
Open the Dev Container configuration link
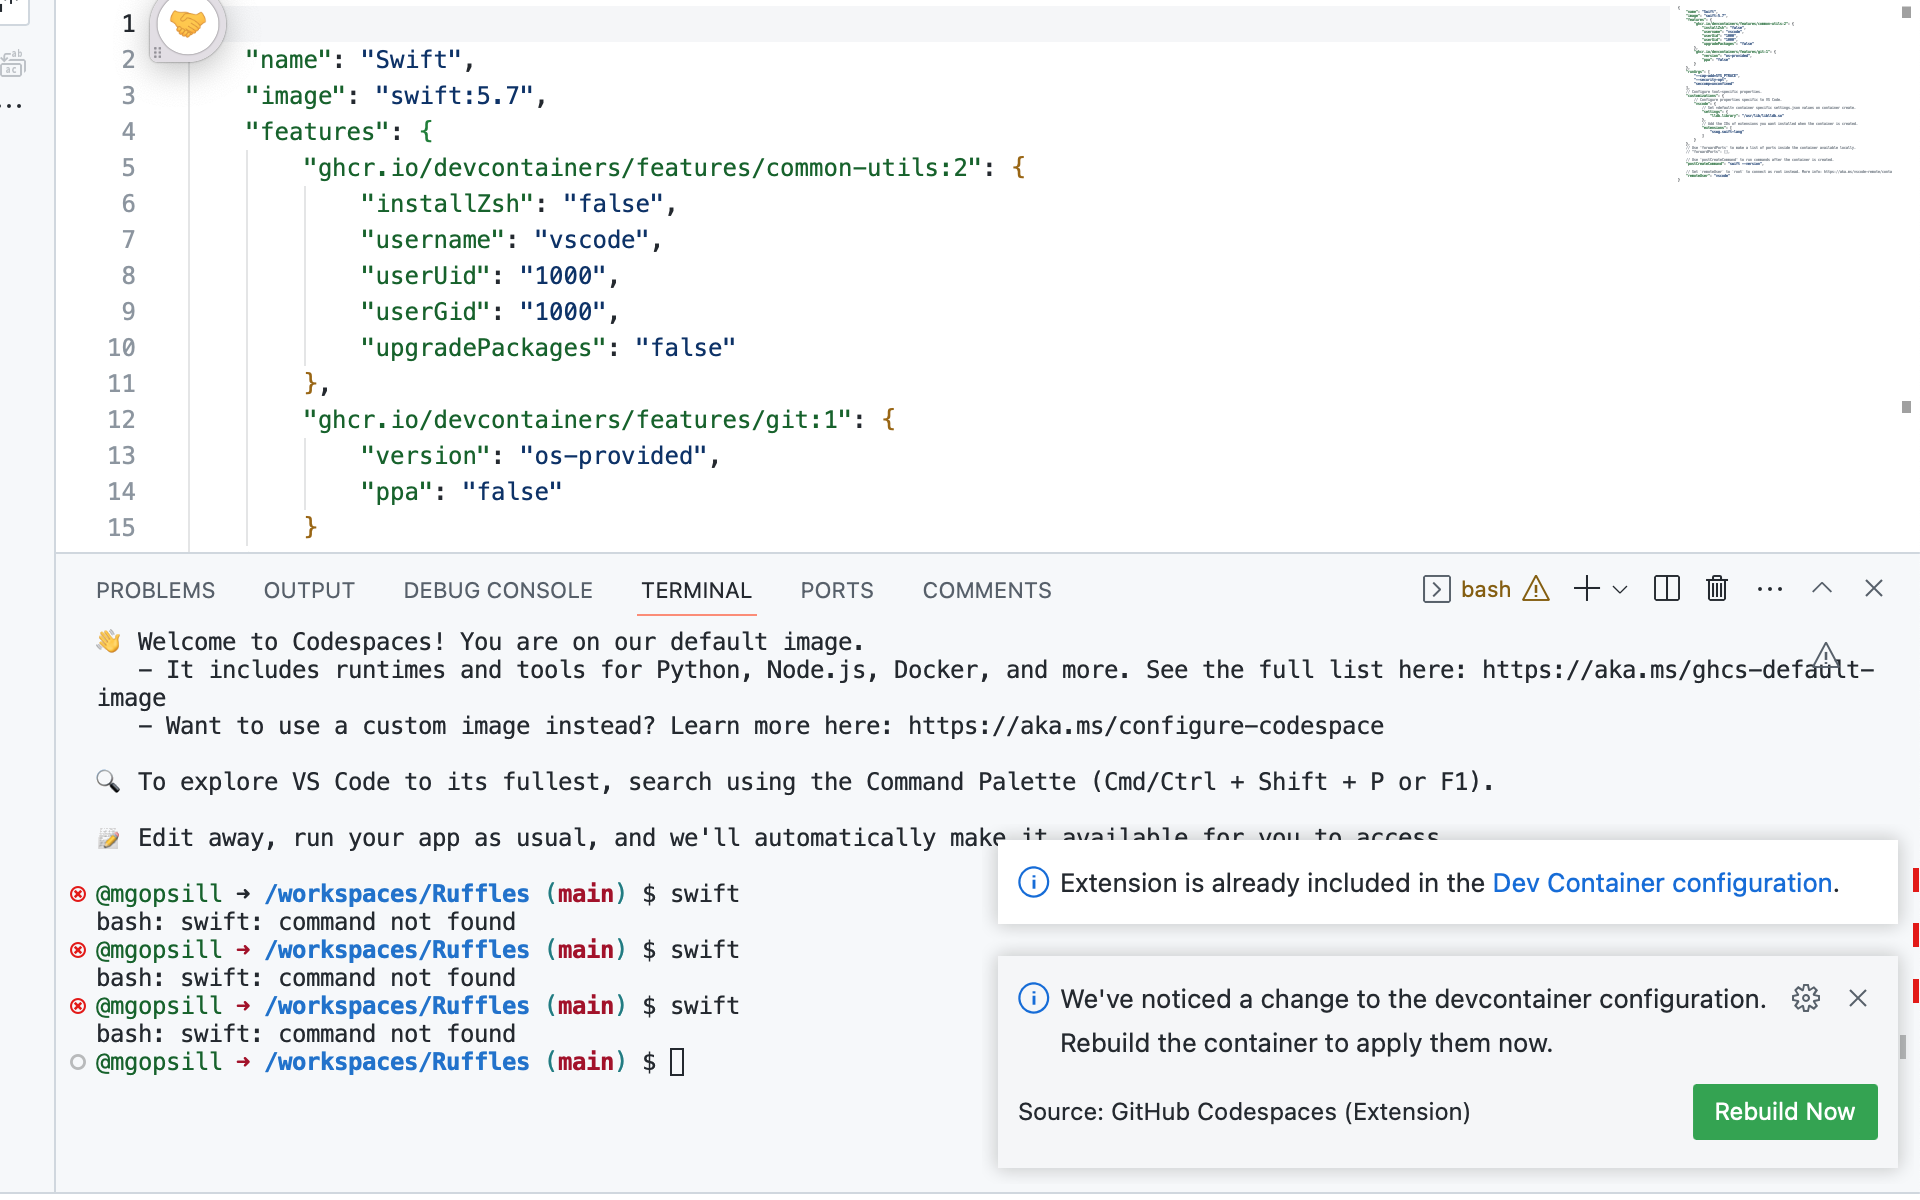pos(1662,883)
